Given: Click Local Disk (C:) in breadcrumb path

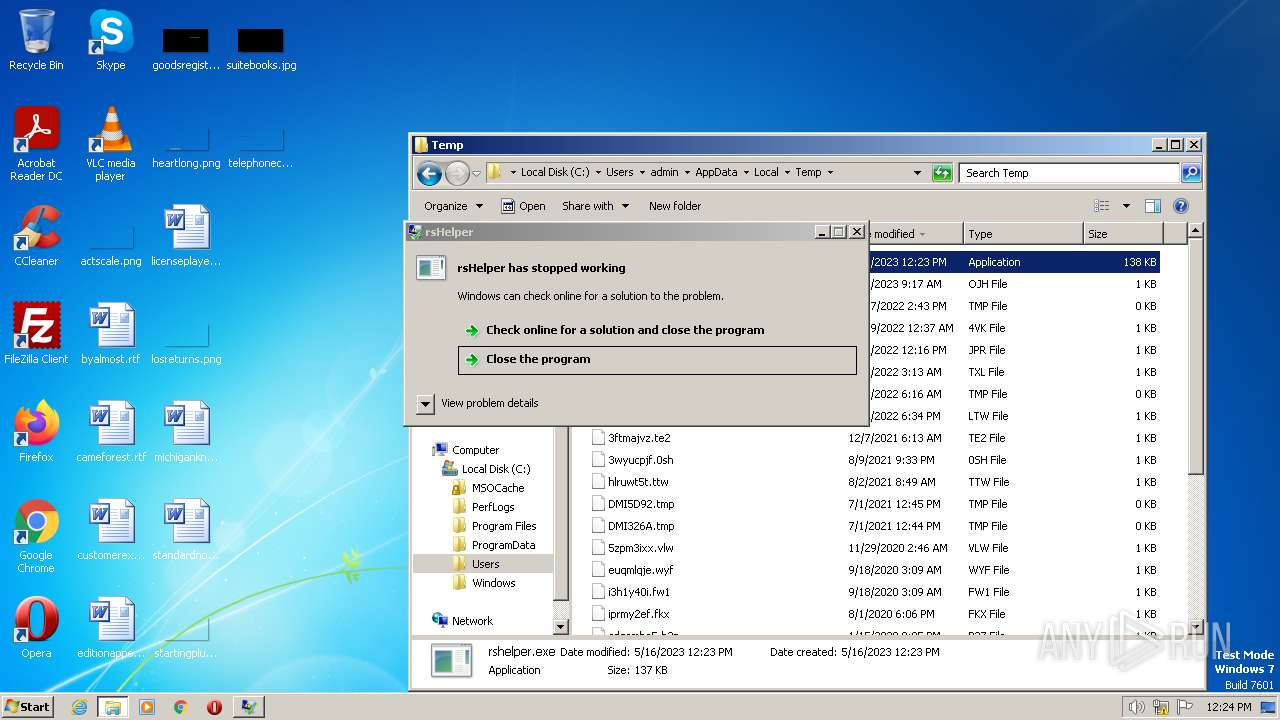Looking at the screenshot, I should pyautogui.click(x=554, y=173).
